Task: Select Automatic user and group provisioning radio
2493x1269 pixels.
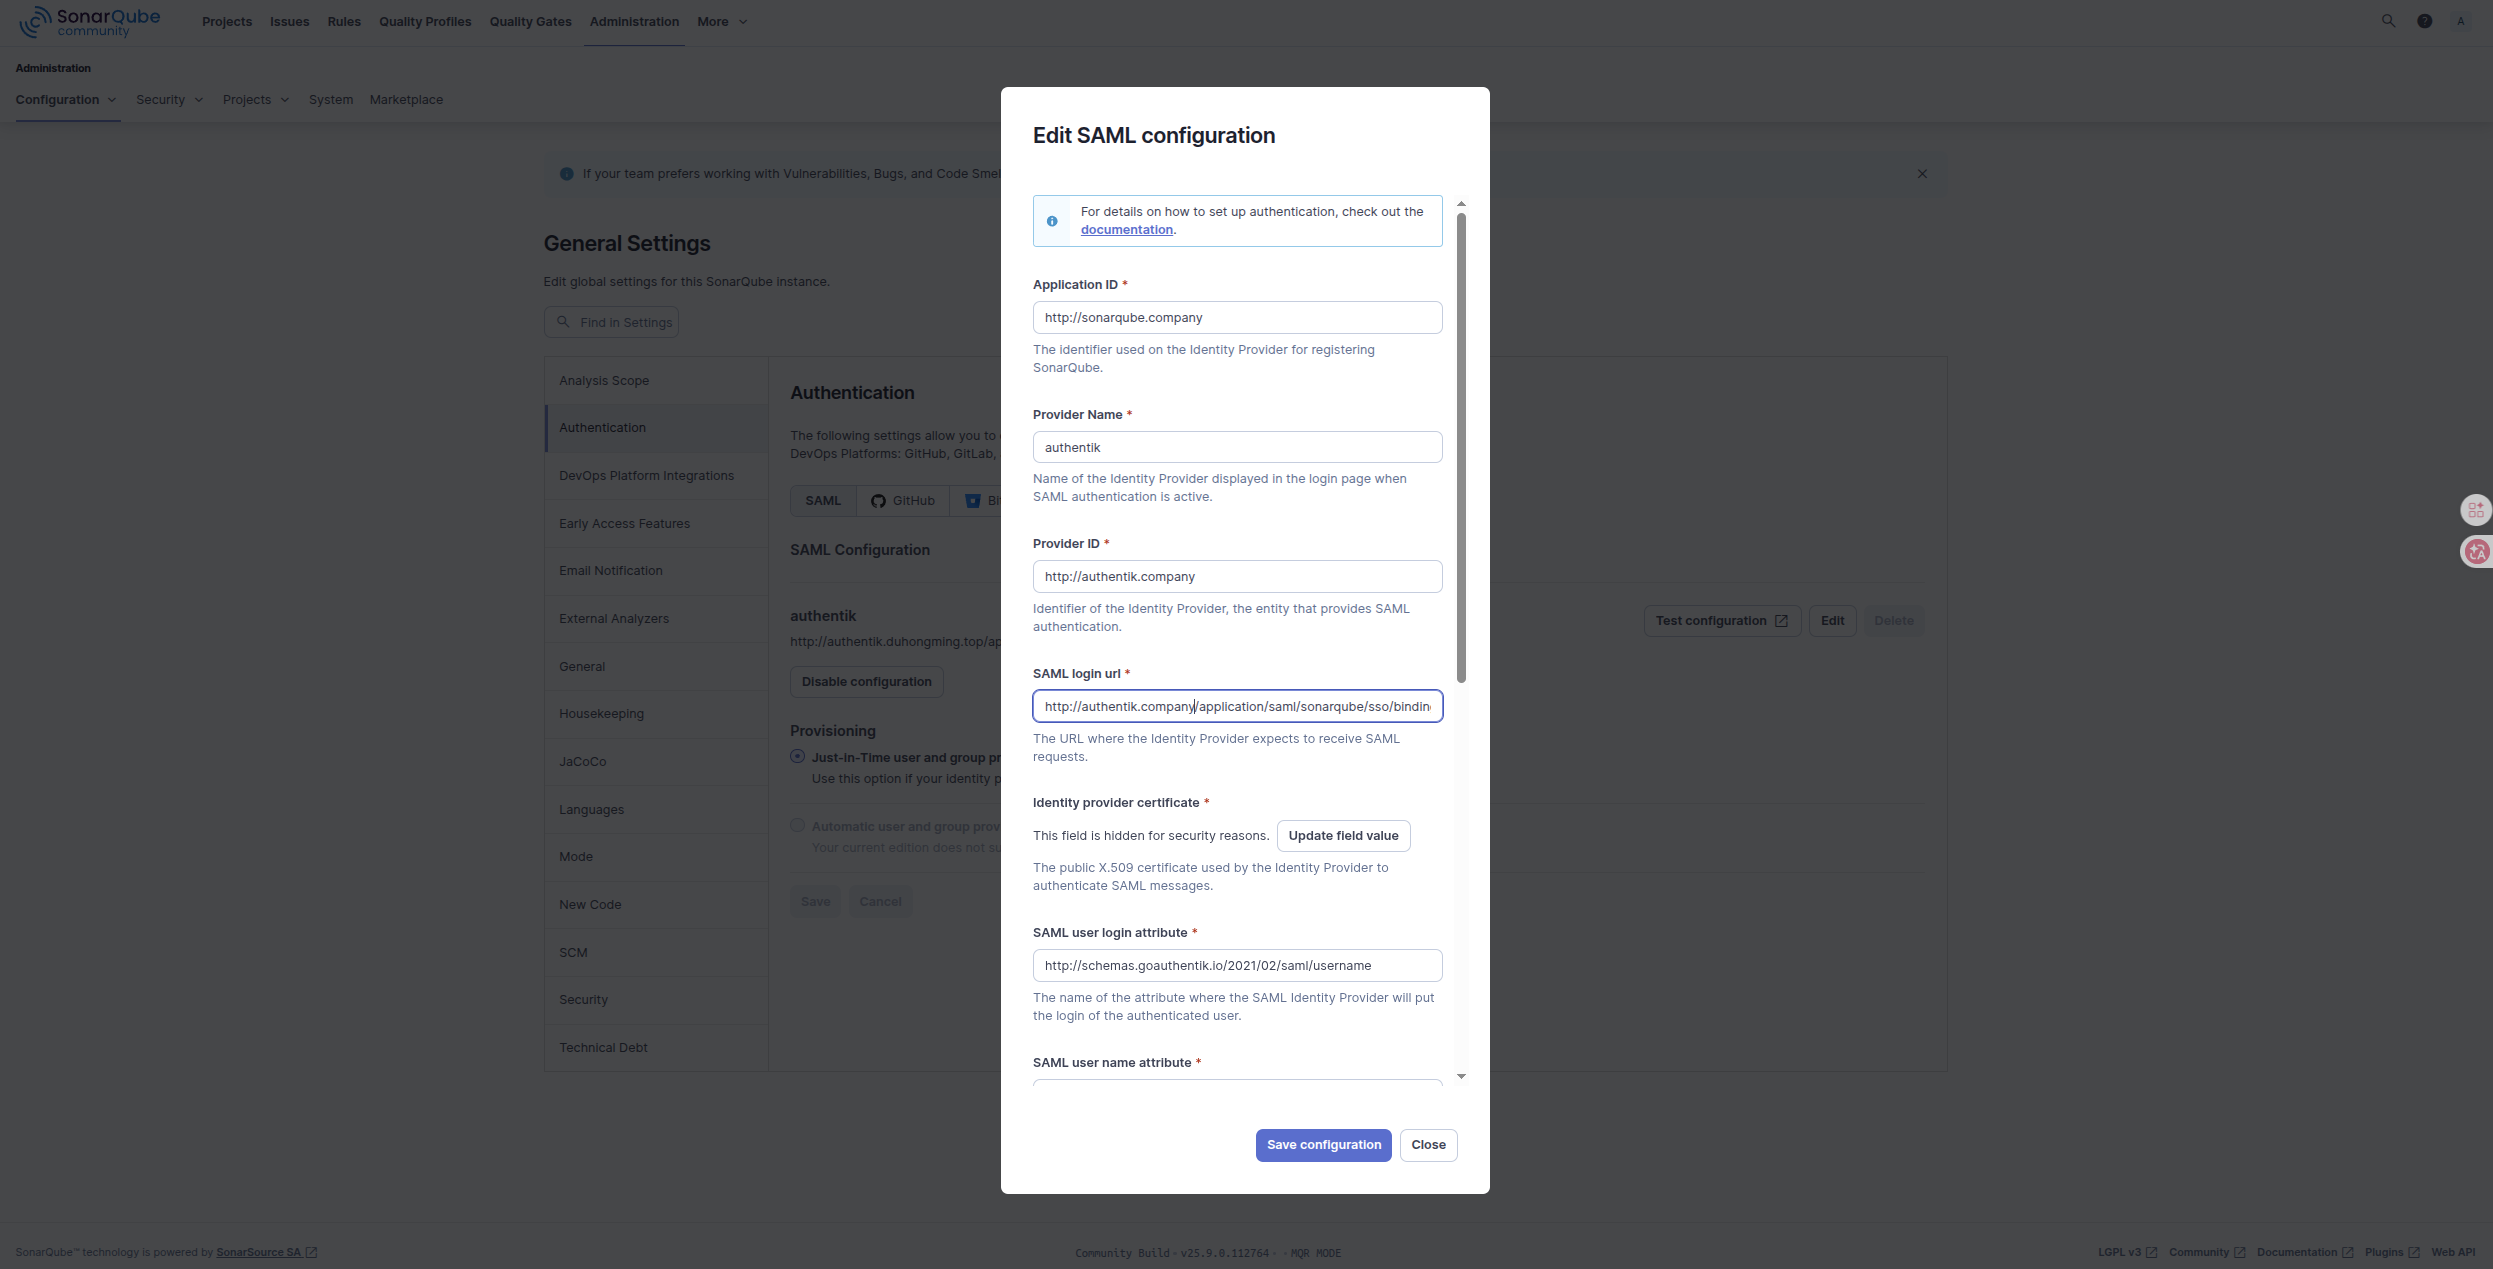Action: pos(797,826)
